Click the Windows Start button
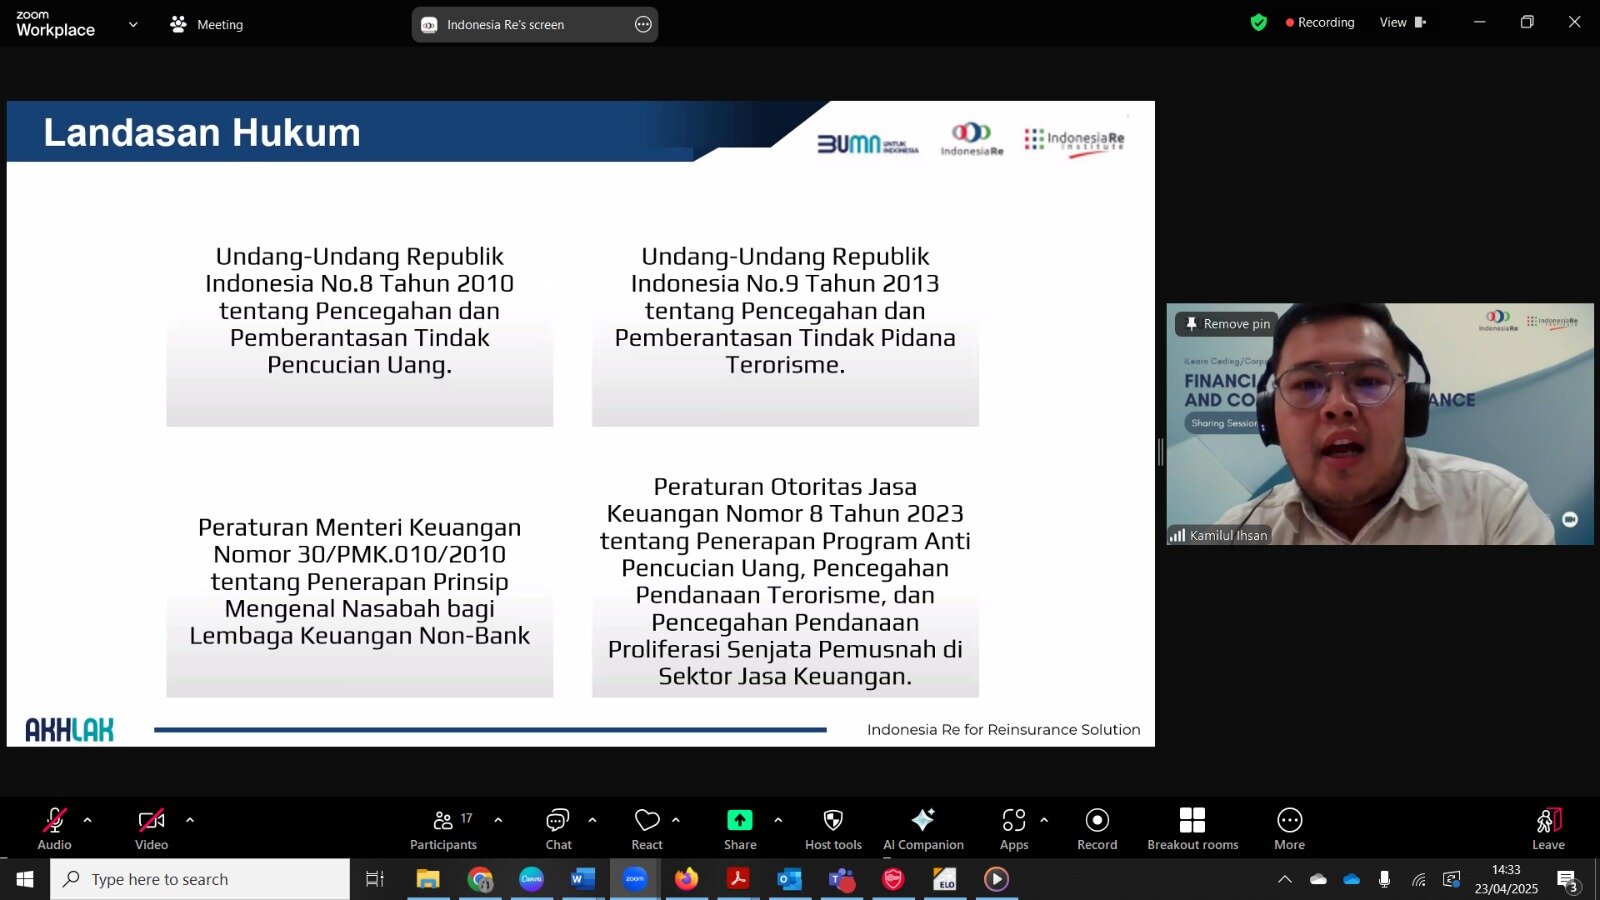The width and height of the screenshot is (1600, 900). (x=25, y=879)
